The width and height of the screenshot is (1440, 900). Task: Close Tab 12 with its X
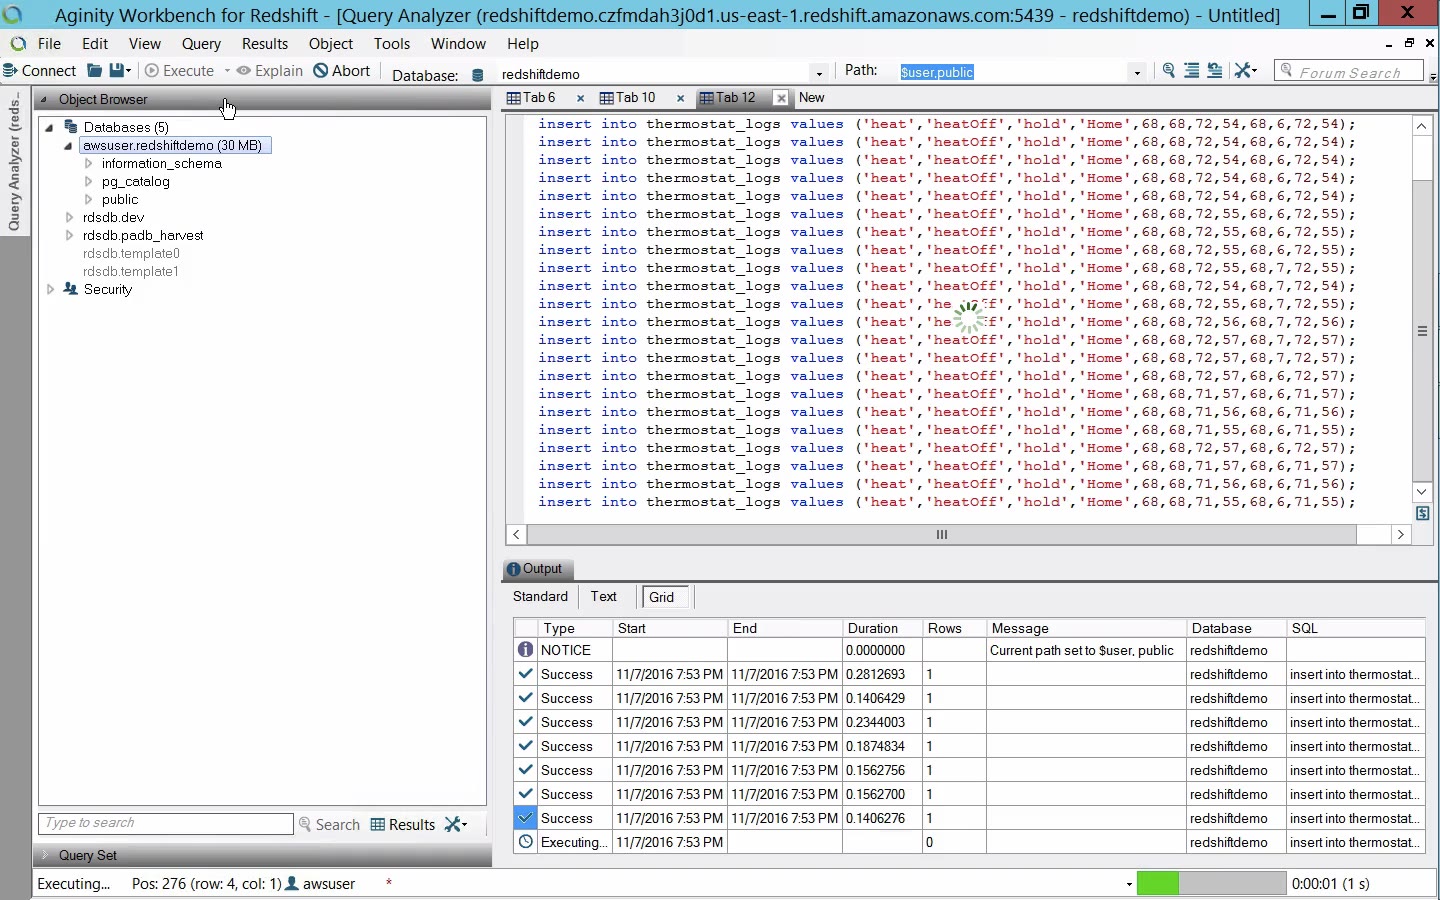tap(781, 98)
